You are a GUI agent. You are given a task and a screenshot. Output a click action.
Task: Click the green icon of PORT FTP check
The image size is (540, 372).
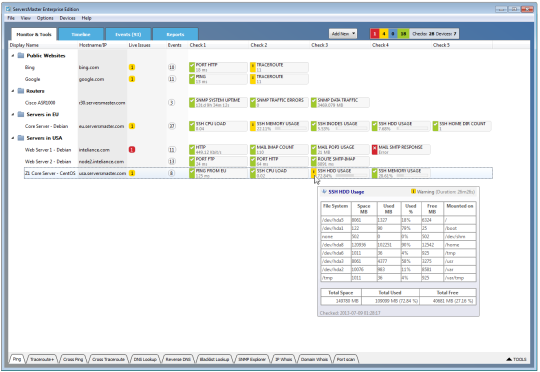pos(192,161)
